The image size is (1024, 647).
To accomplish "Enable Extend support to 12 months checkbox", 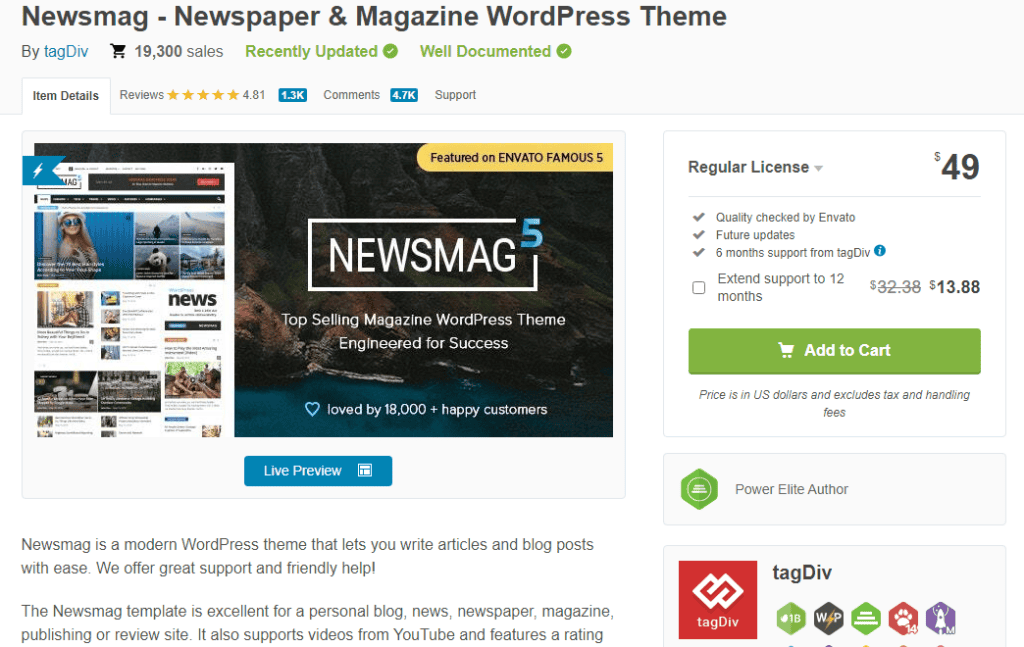I will tap(699, 287).
